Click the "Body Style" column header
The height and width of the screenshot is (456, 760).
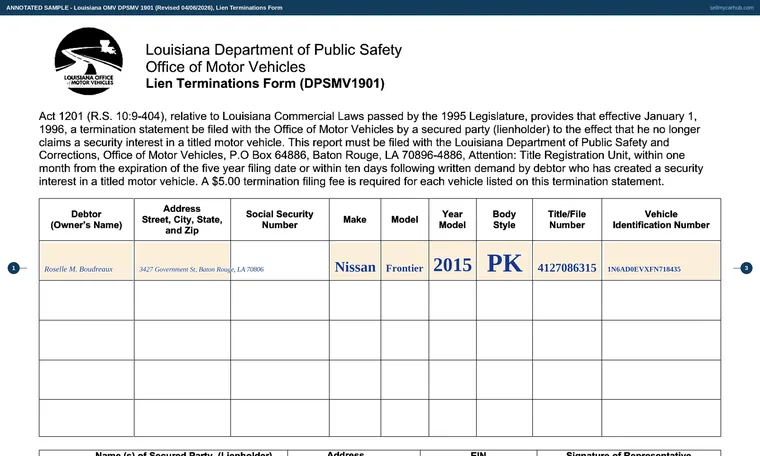coord(504,220)
